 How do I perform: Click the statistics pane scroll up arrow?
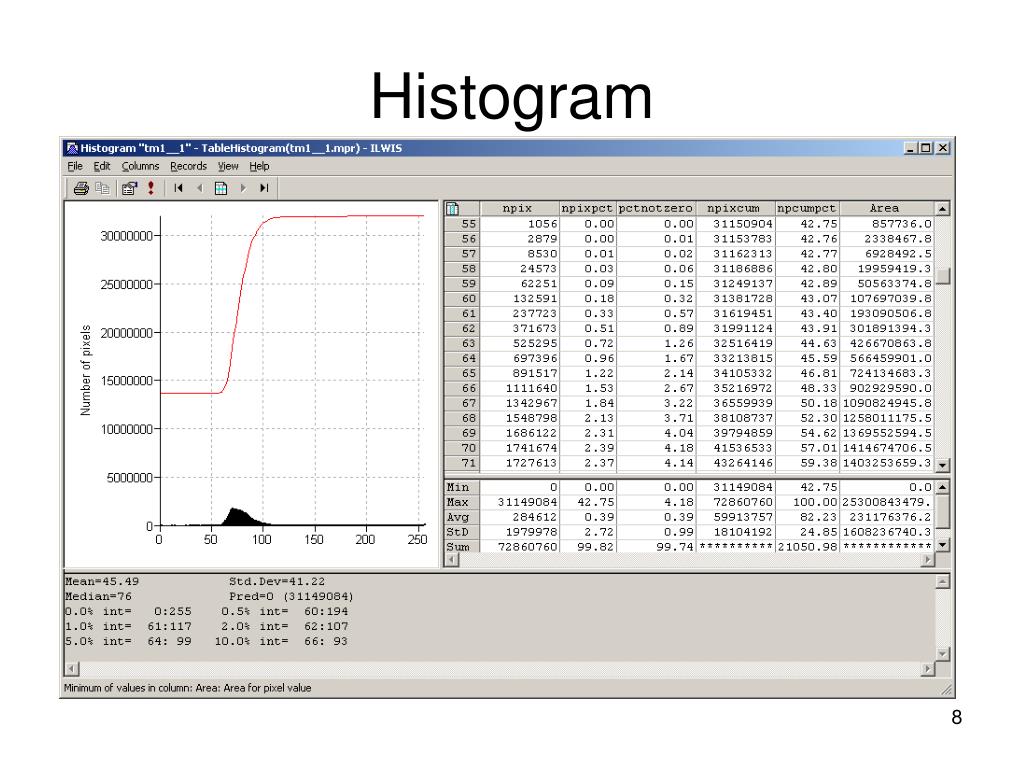(x=942, y=487)
